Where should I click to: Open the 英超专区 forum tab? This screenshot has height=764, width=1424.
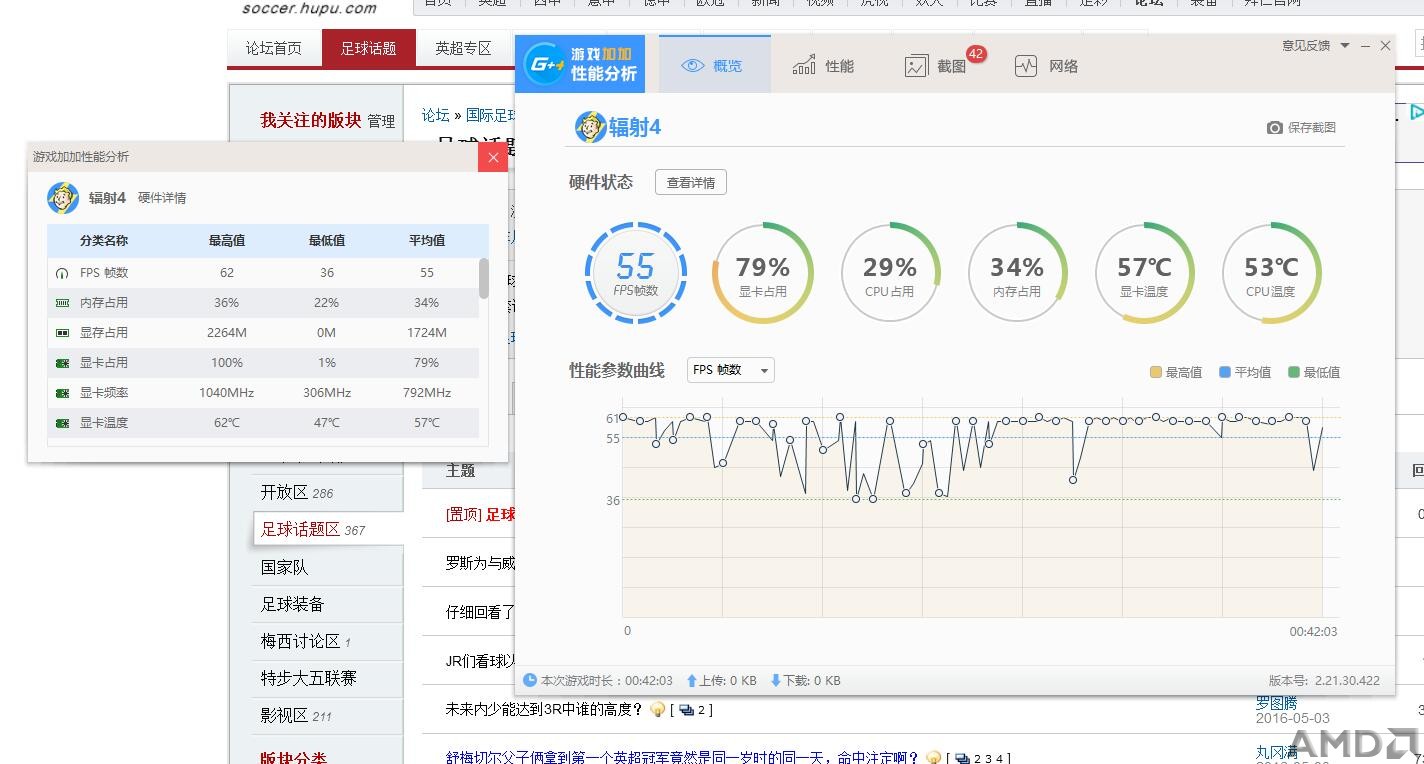pyautogui.click(x=463, y=48)
